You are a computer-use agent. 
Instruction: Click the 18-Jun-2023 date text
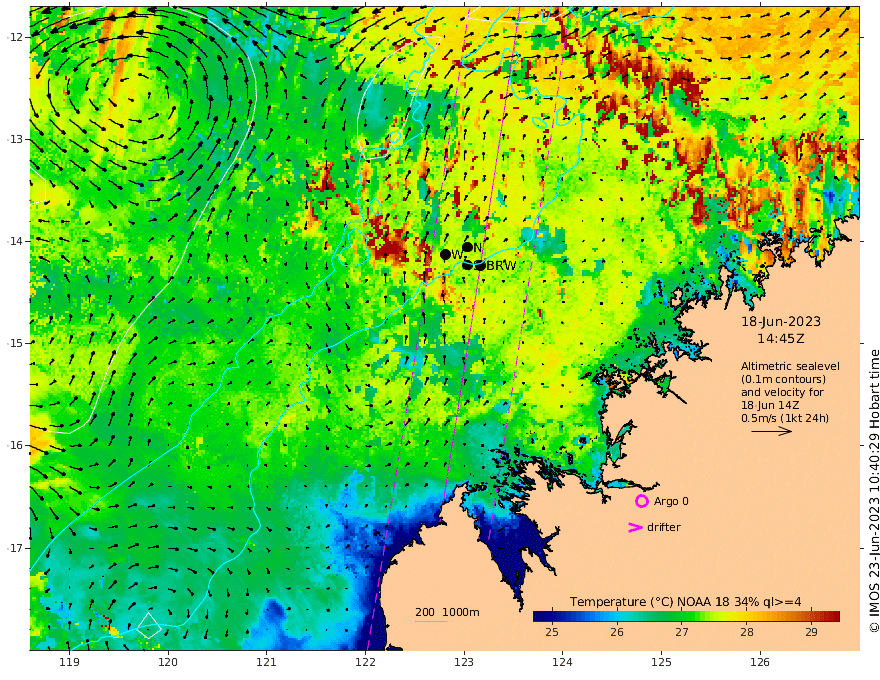point(781,321)
